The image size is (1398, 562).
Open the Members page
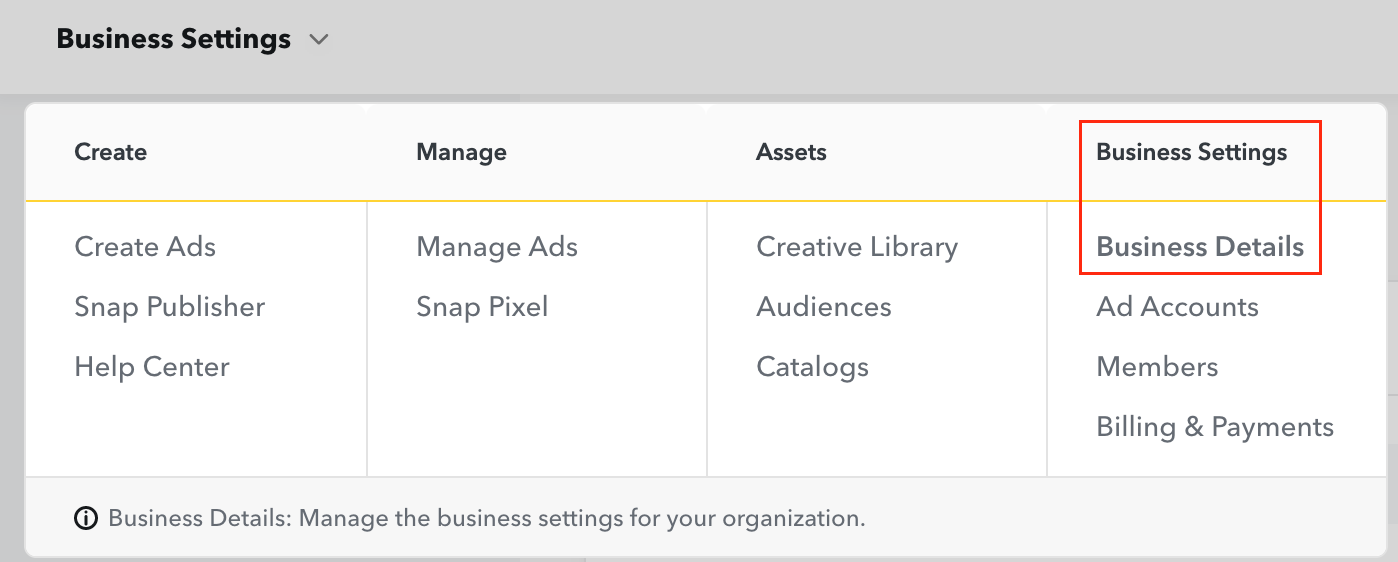pos(1157,367)
